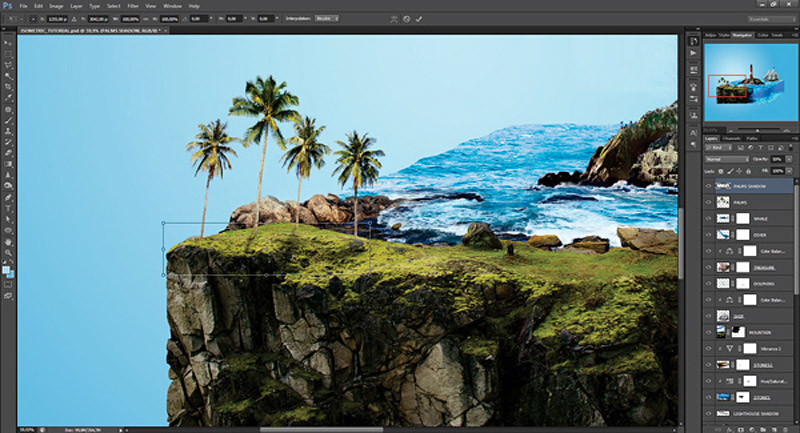Select the Move tool
This screenshot has height=433, width=800.
click(x=8, y=43)
